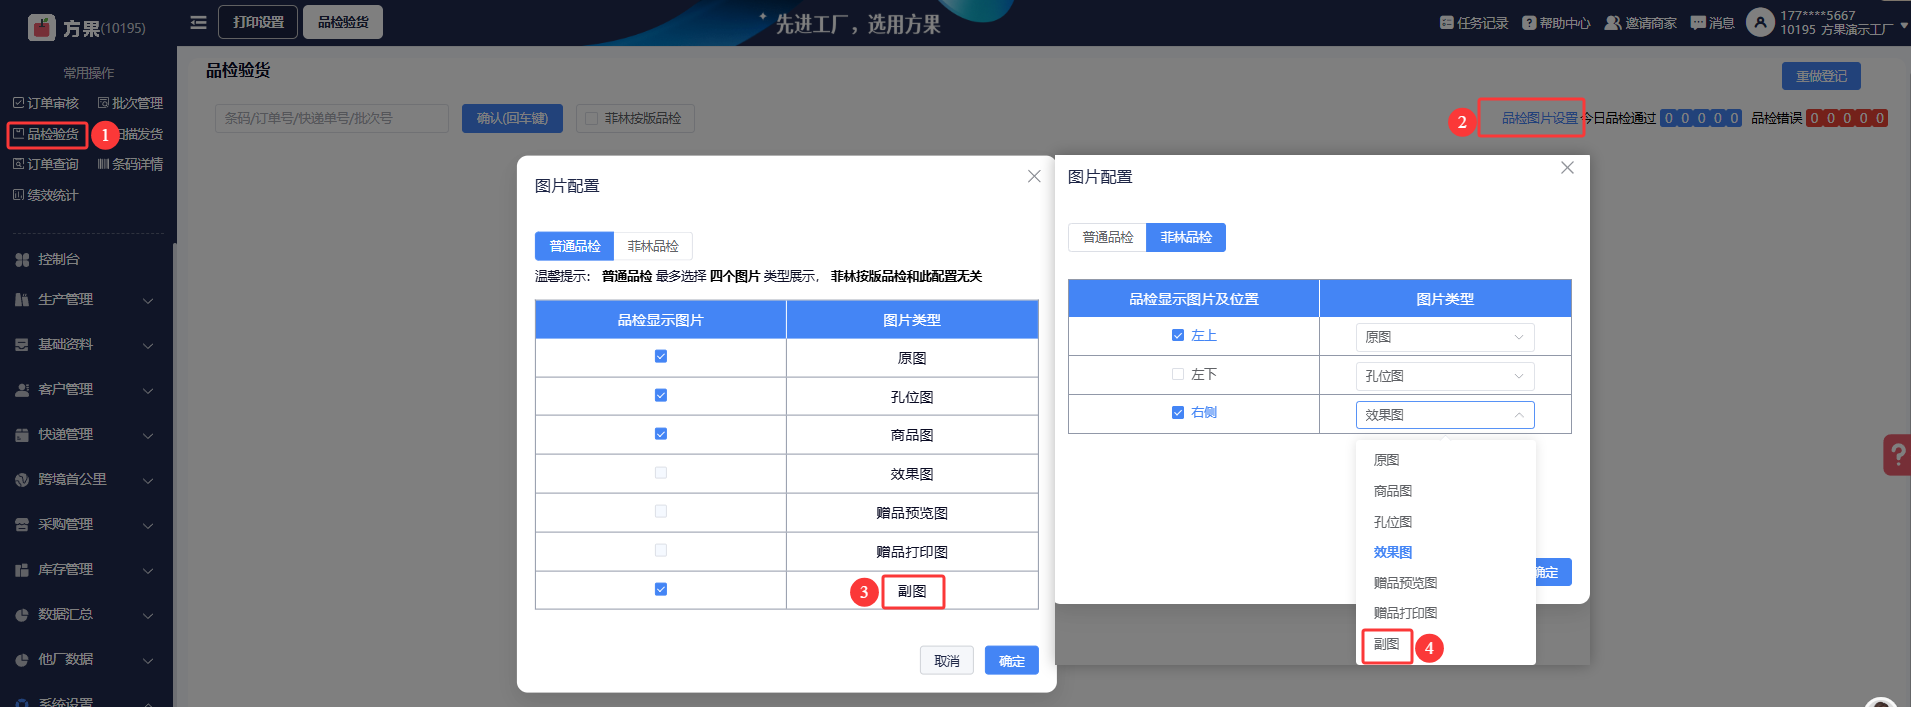Click 邀请商家 invite merchant icon
The width and height of the screenshot is (1911, 707).
1613,23
